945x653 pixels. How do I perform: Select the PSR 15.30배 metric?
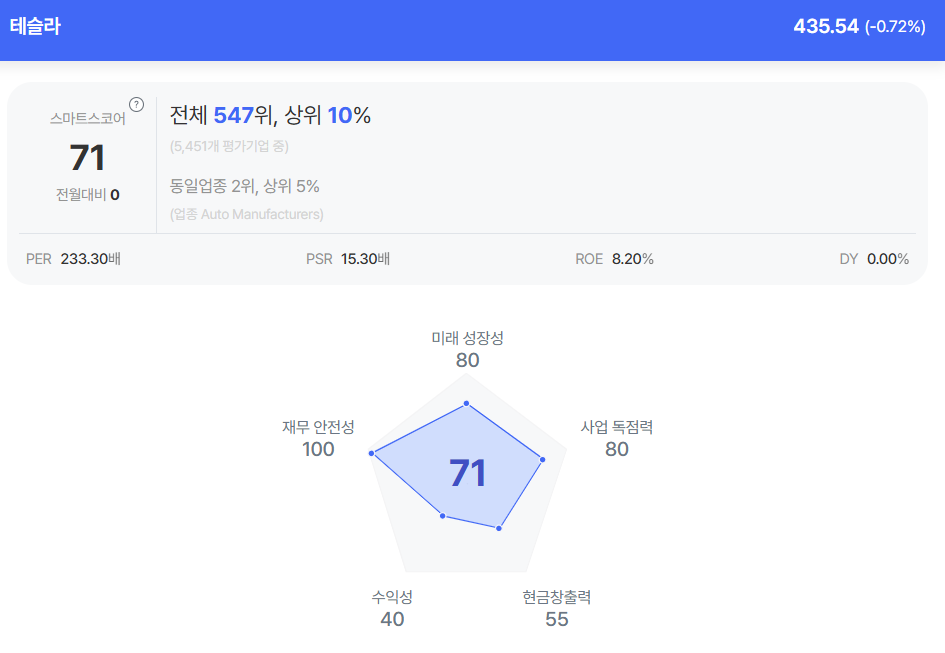[347, 259]
